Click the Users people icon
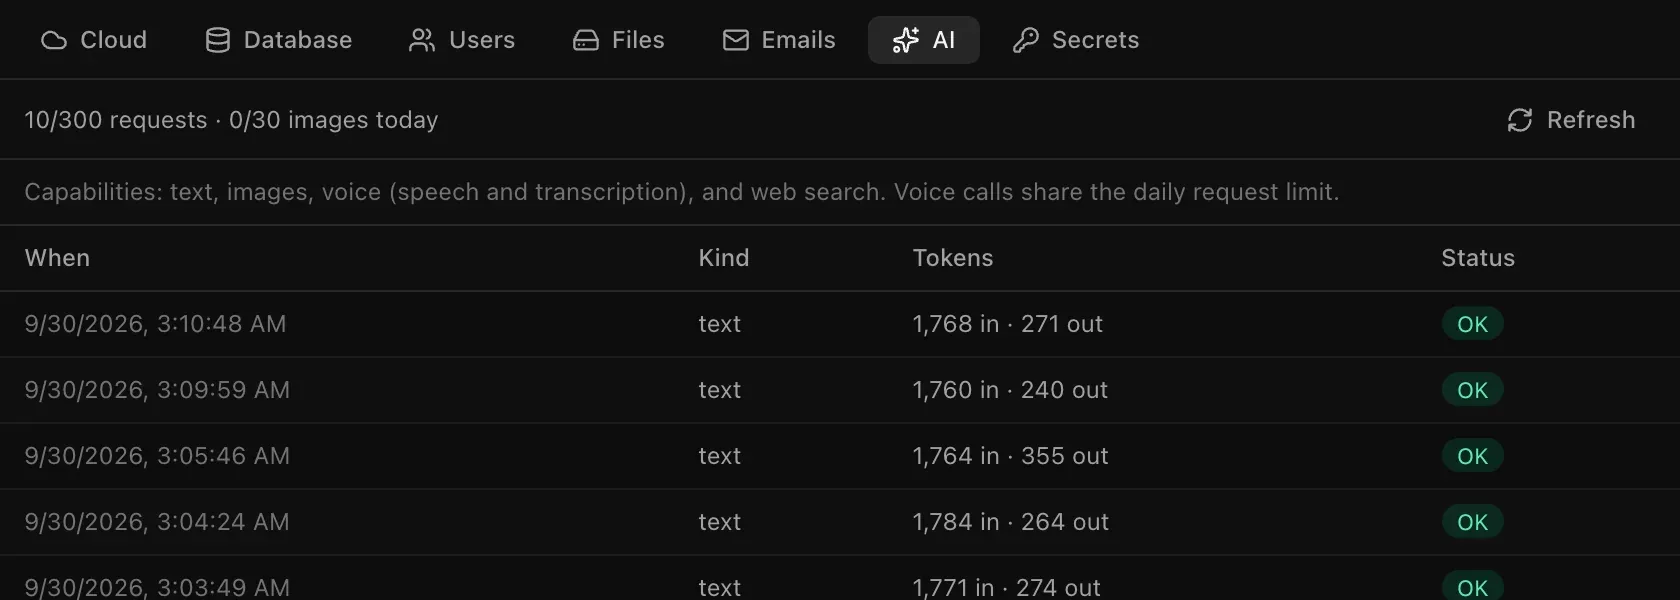The height and width of the screenshot is (600, 1680). point(422,40)
